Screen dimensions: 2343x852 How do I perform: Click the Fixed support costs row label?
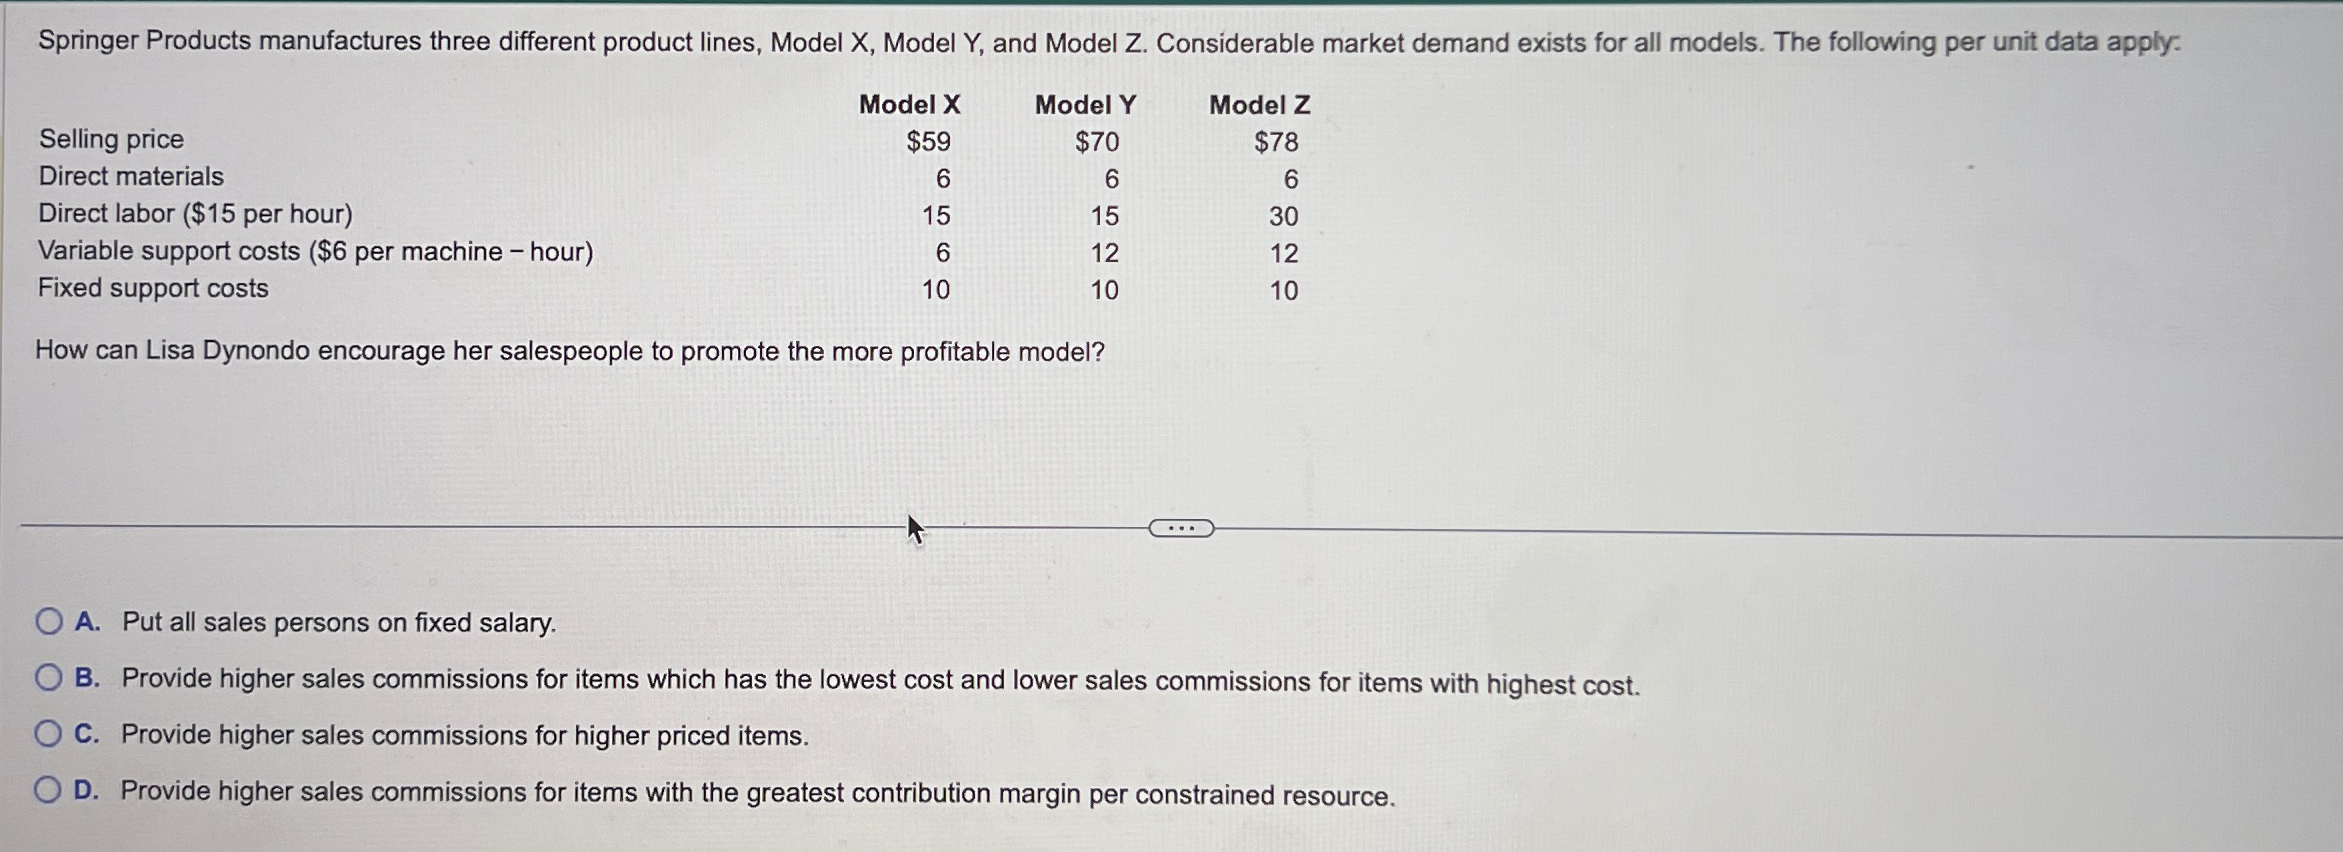152,288
